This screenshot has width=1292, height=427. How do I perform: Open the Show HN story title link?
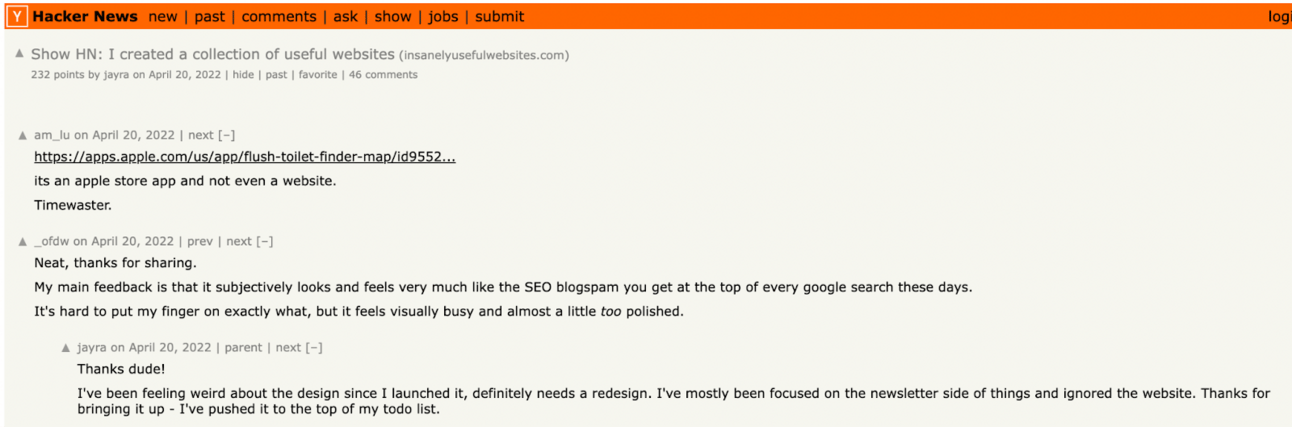point(212,54)
